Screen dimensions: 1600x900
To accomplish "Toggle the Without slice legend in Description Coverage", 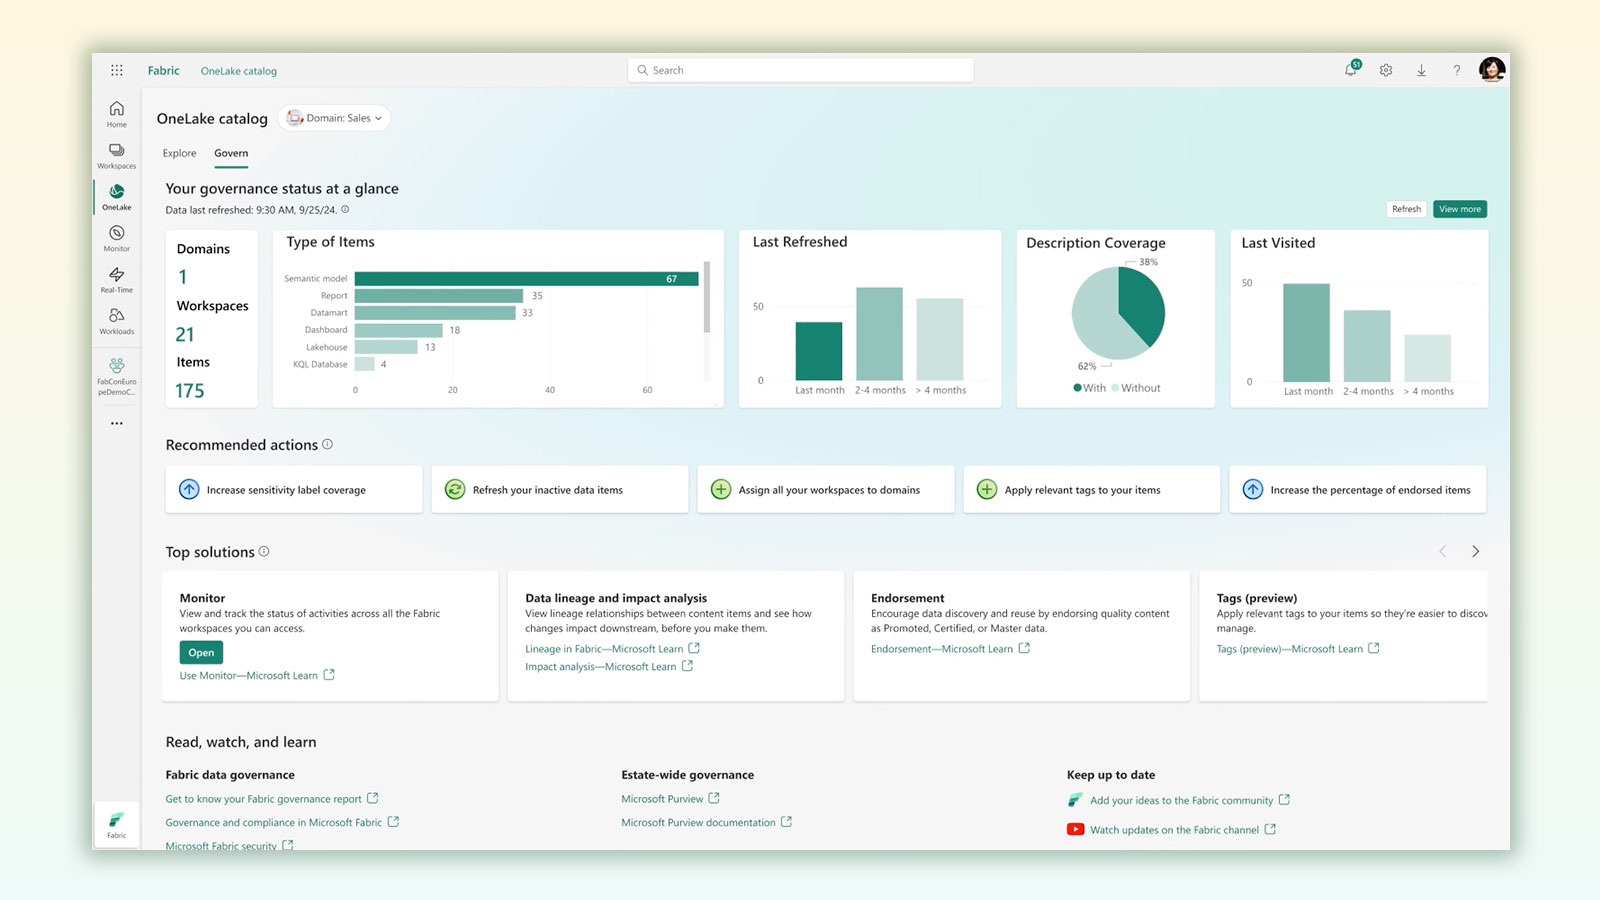I will pyautogui.click(x=1138, y=388).
